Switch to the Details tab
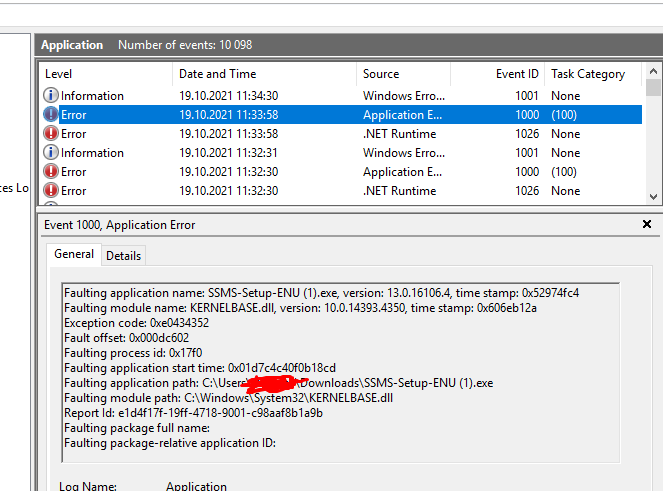 click(x=124, y=256)
